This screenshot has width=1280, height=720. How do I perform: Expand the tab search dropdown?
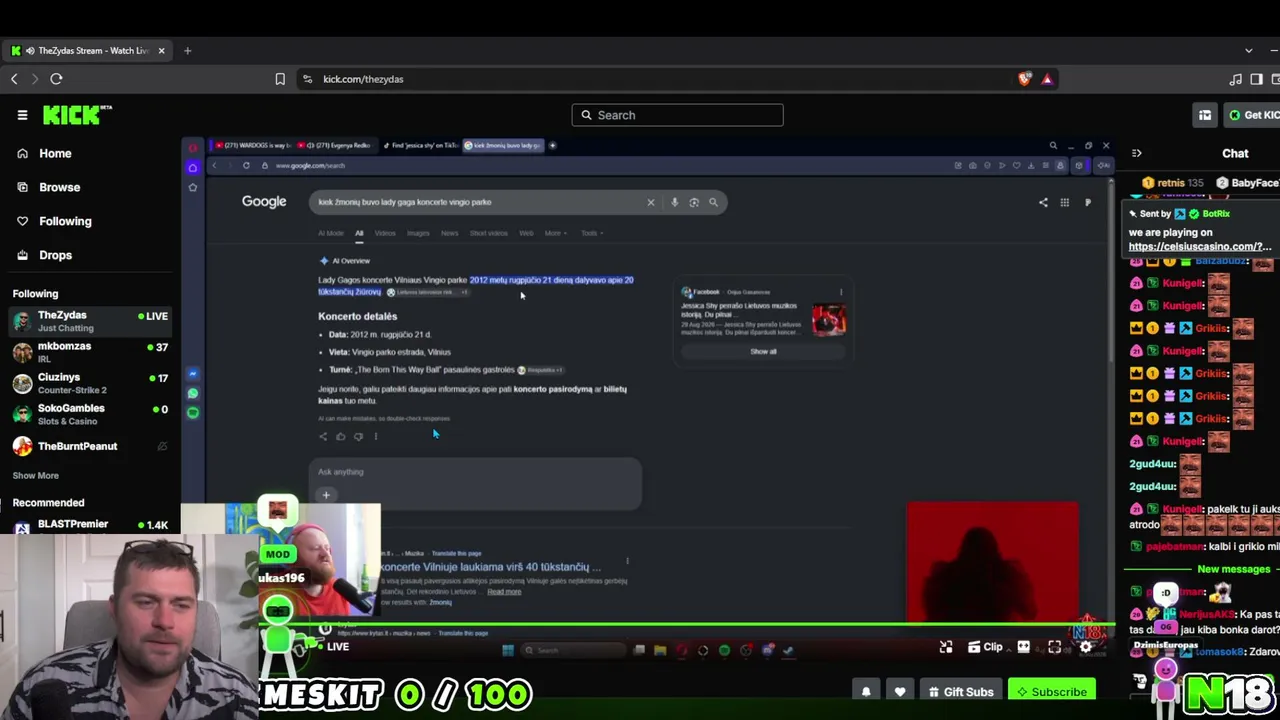point(1248,50)
